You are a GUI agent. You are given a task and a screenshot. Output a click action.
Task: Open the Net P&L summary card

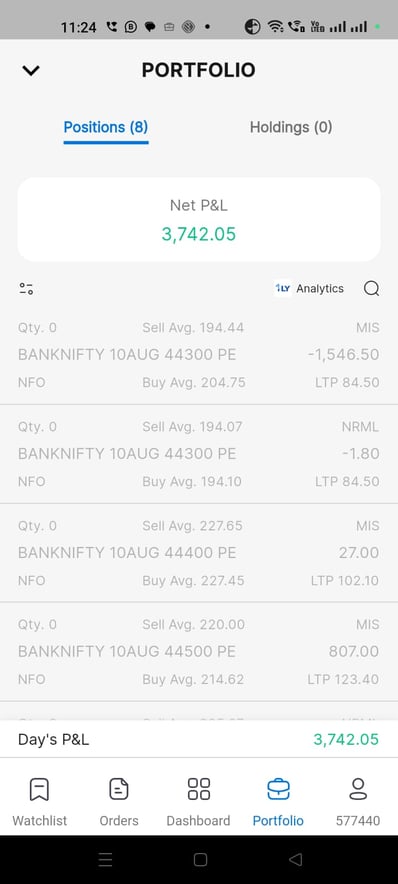click(199, 219)
